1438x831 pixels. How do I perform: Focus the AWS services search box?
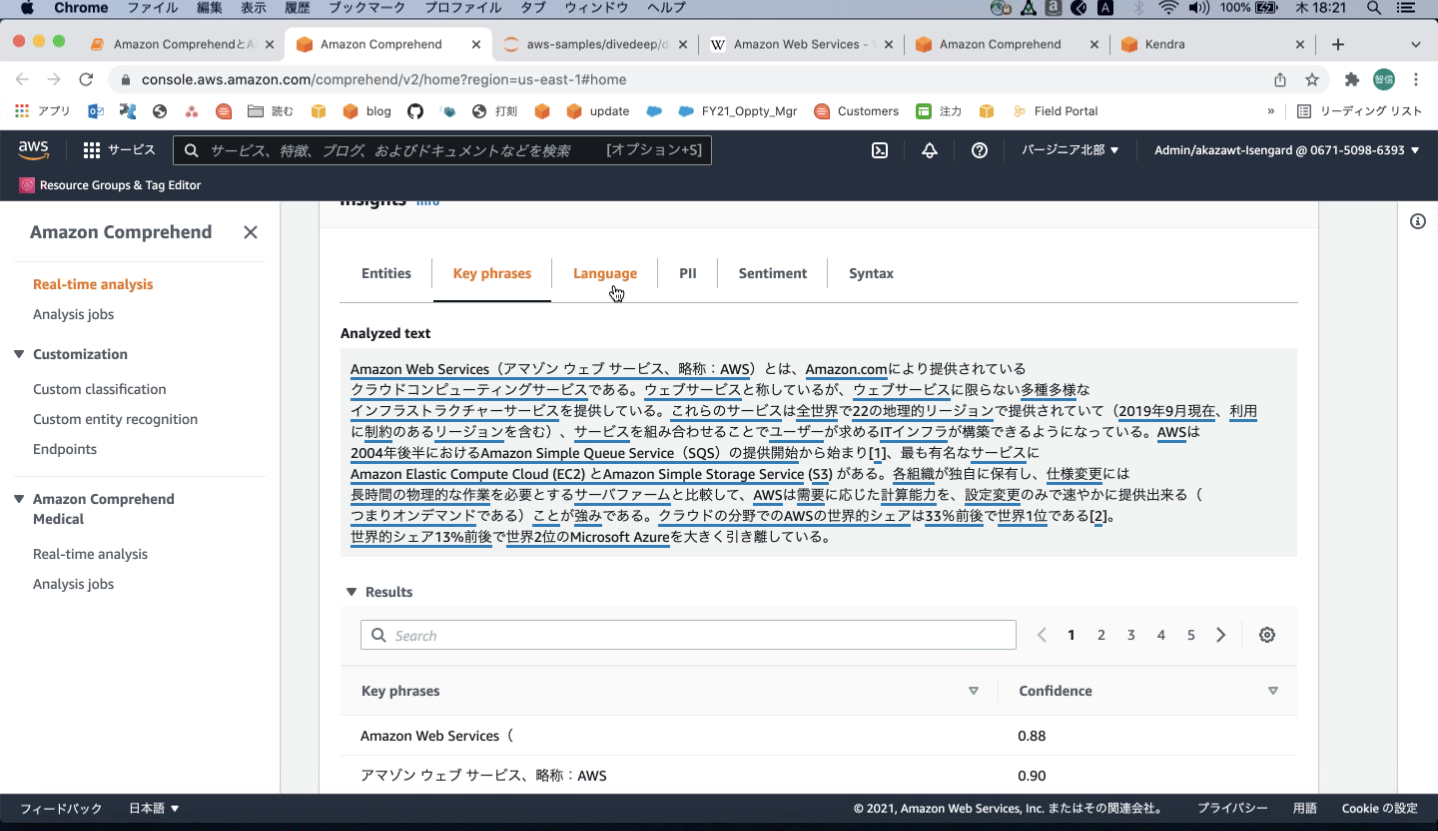(442, 150)
